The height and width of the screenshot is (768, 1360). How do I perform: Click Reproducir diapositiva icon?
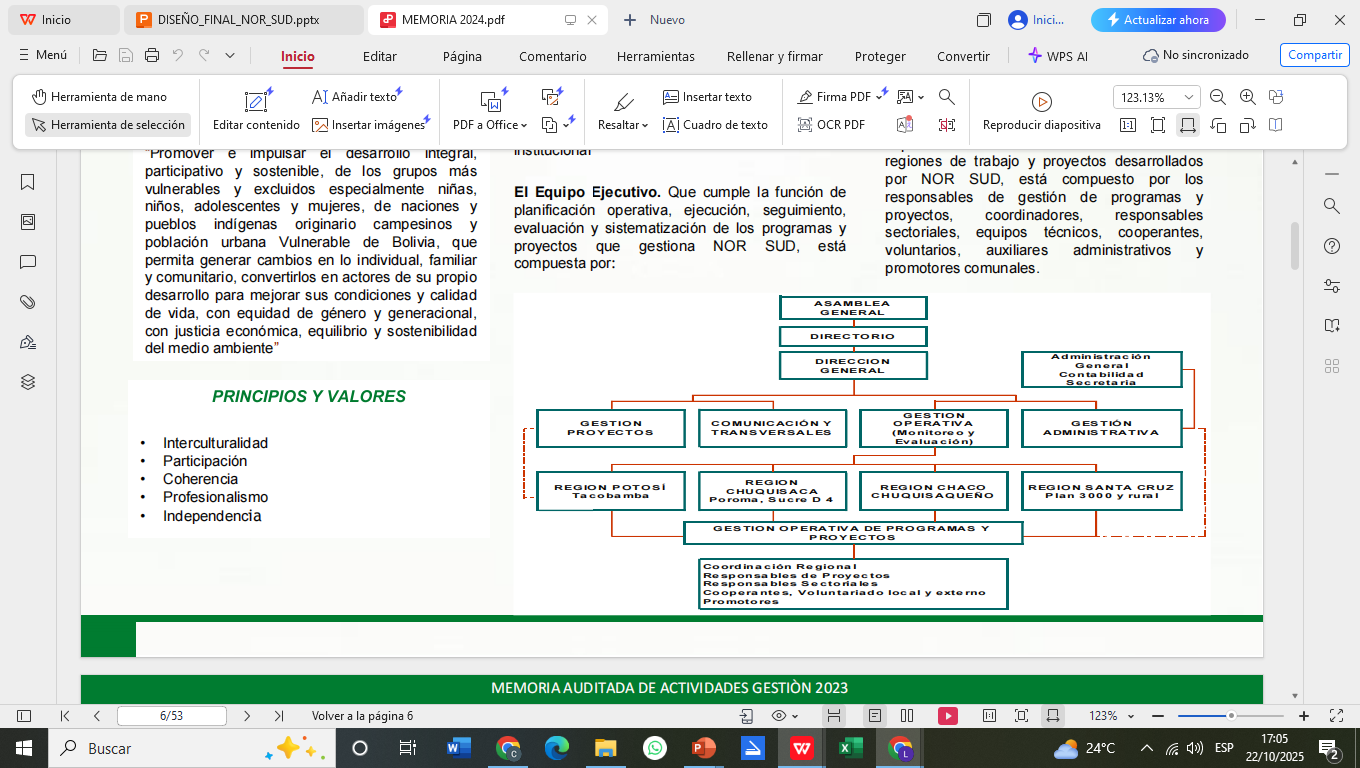tap(1041, 101)
